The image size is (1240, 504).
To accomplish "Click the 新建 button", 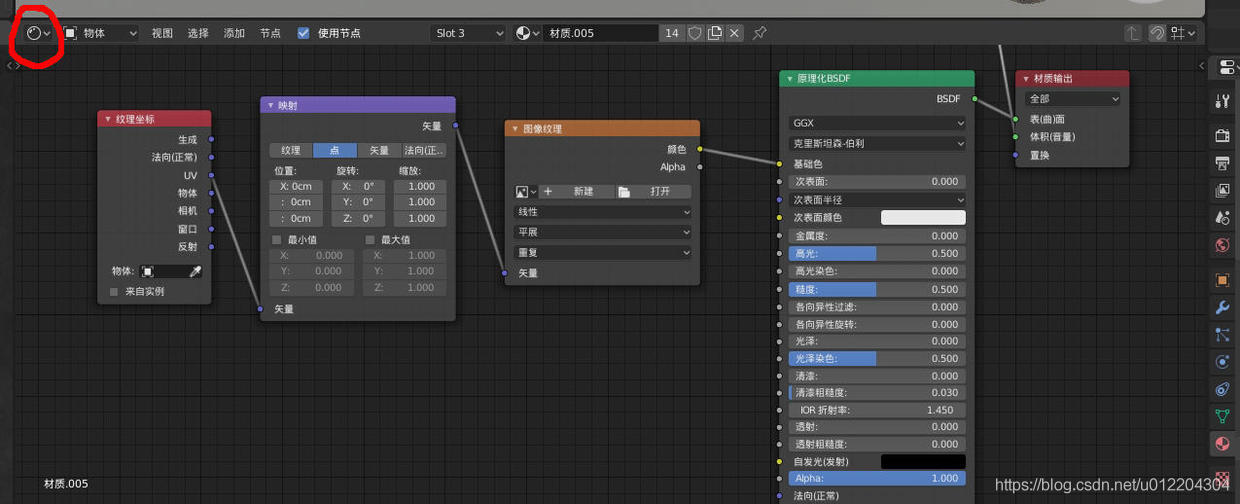I will click(575, 191).
